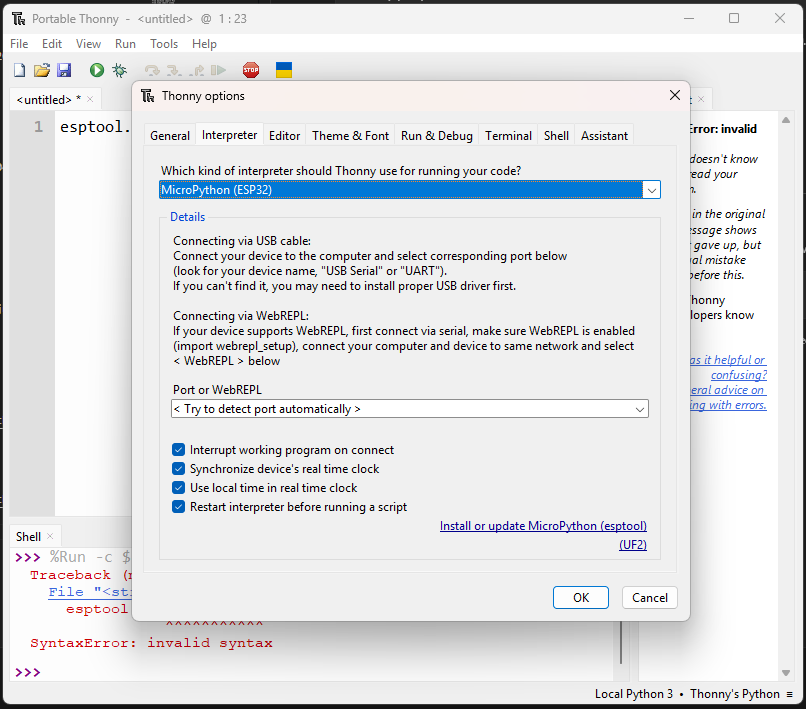The width and height of the screenshot is (806, 709).
Task: Toggle Synchronize device's real time clock
Action: (178, 469)
